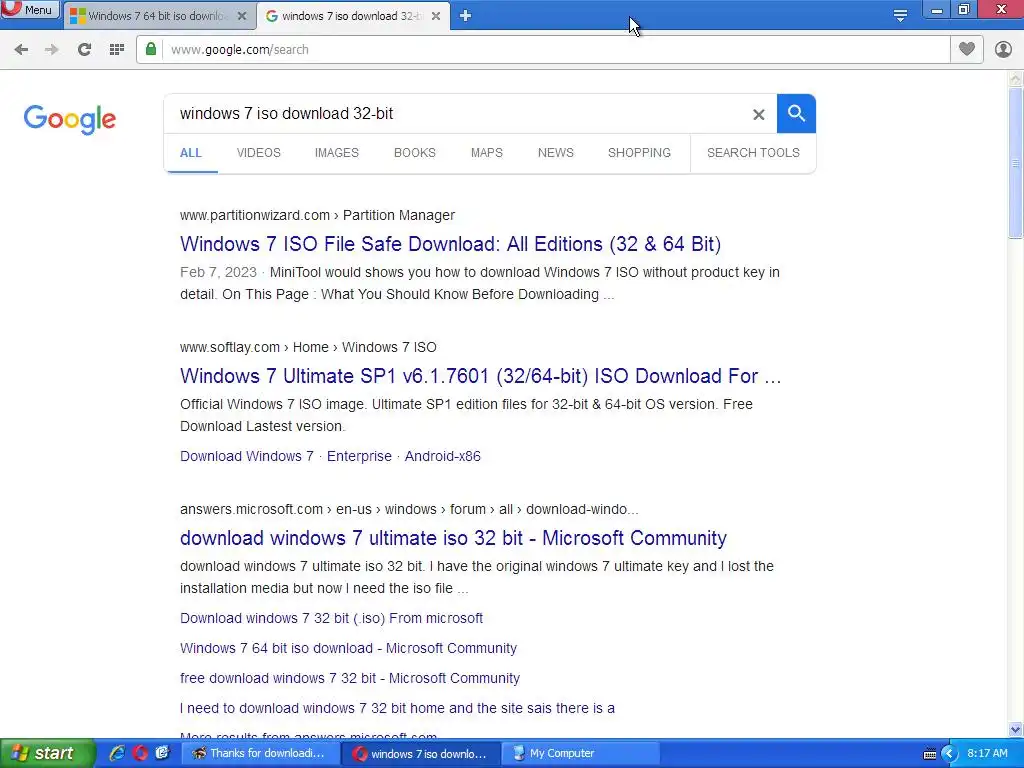
Task: Open download windows 7 ultimate iso 32 bit result
Action: [453, 538]
